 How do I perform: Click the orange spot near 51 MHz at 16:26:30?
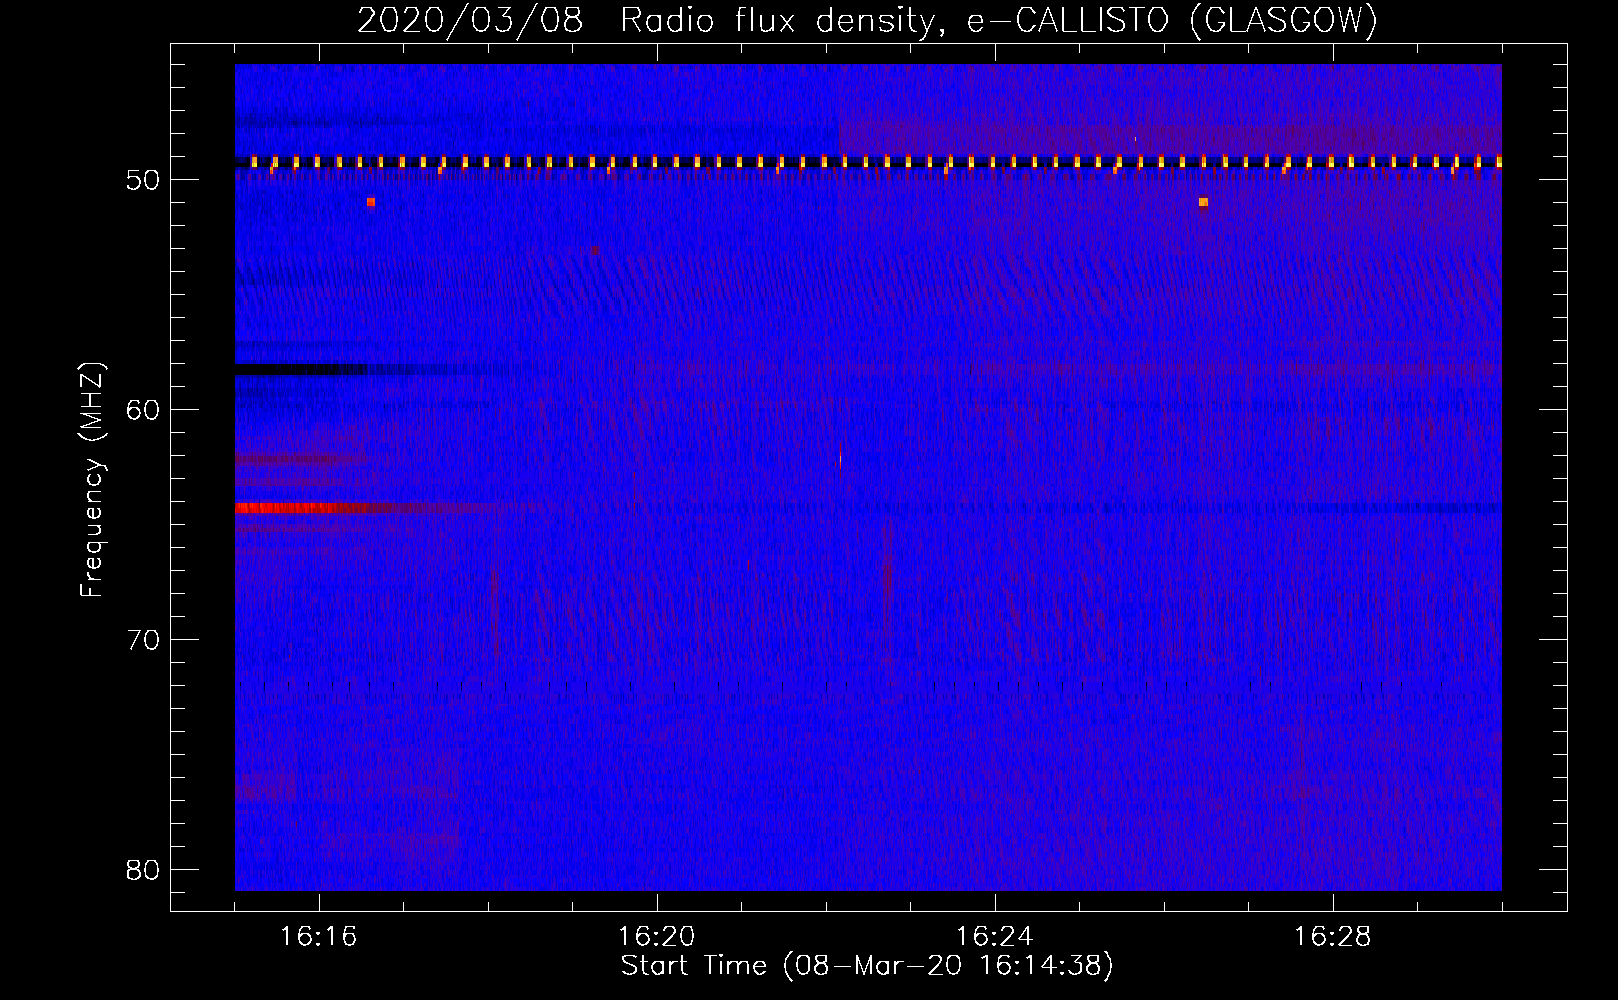(1203, 202)
